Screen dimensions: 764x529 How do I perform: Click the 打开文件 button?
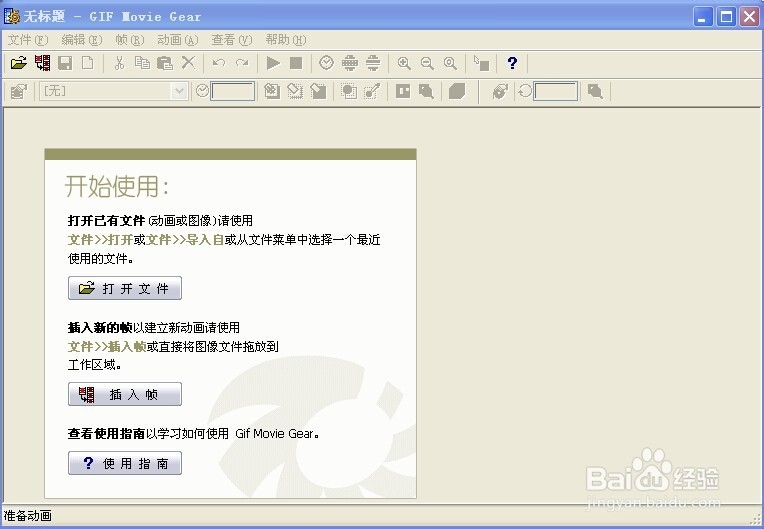125,288
